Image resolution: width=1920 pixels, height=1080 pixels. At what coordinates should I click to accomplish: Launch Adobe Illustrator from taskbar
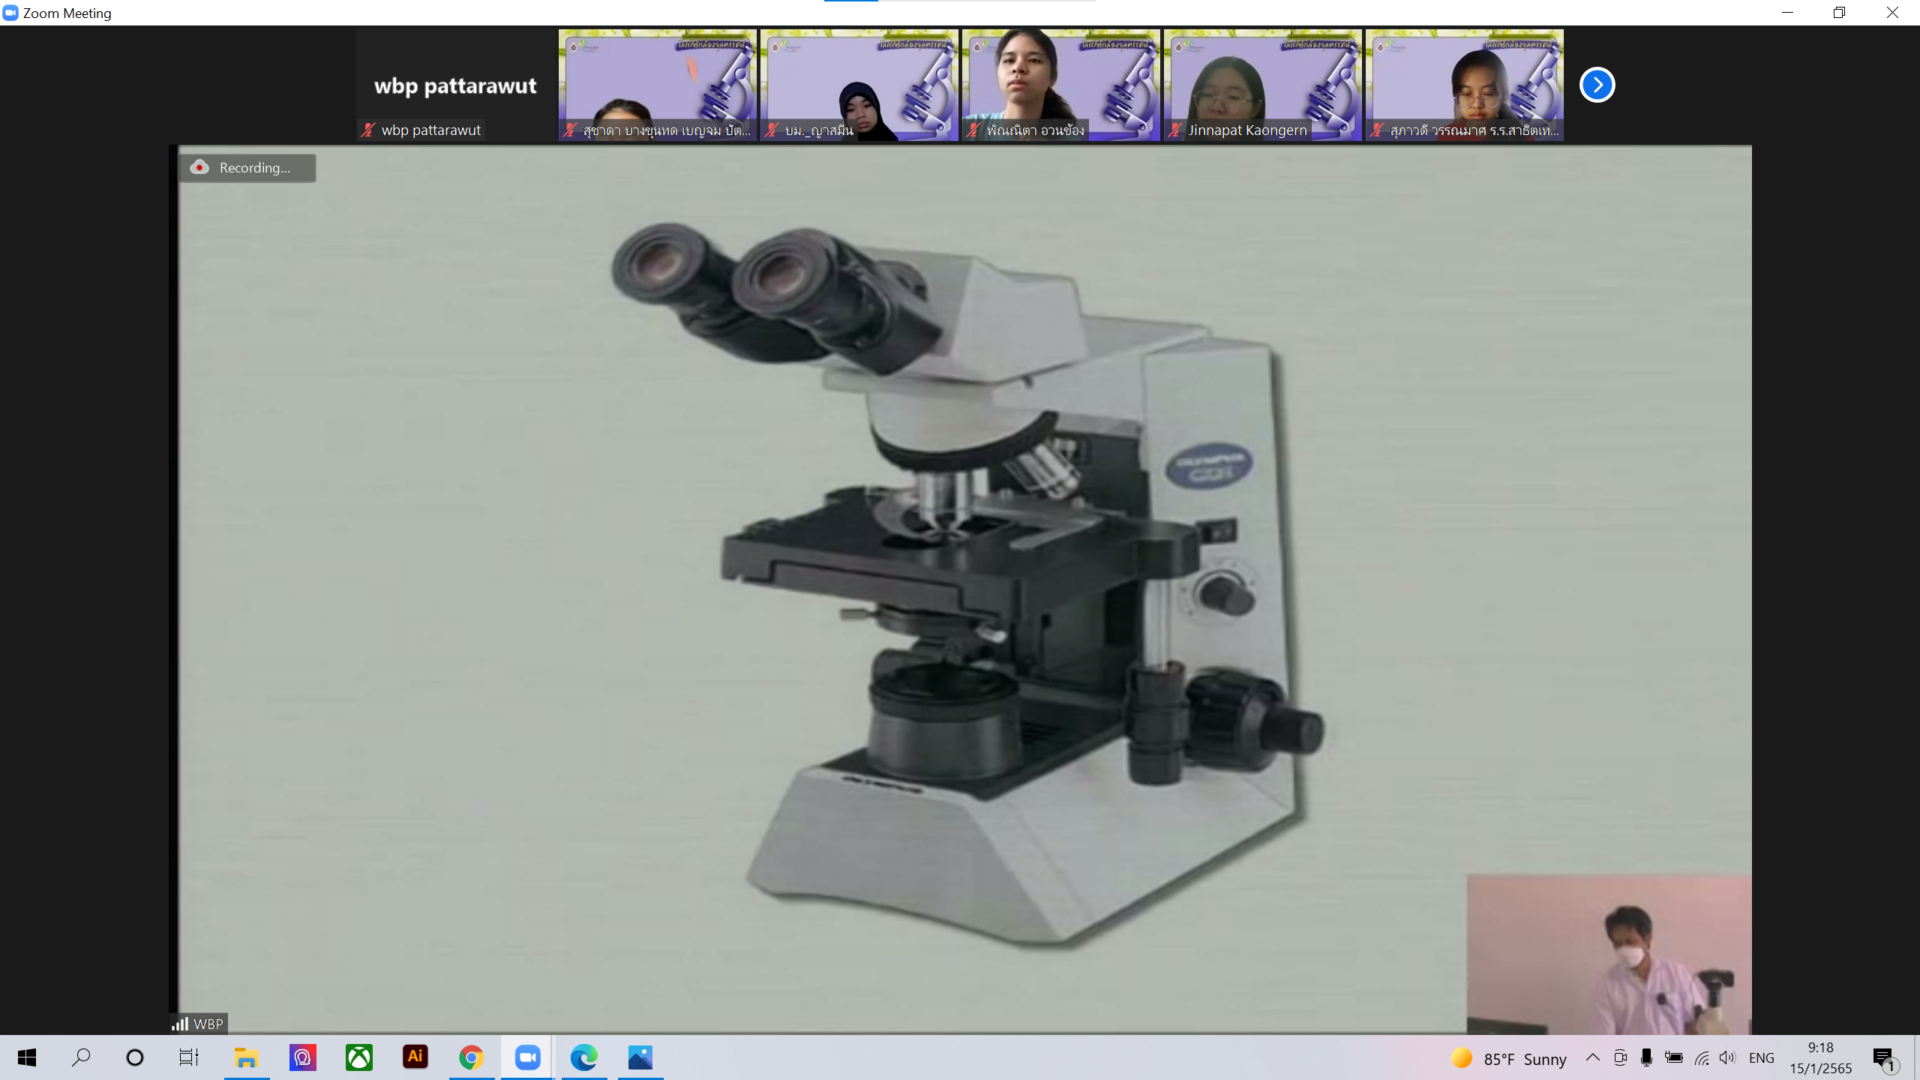tap(415, 1057)
